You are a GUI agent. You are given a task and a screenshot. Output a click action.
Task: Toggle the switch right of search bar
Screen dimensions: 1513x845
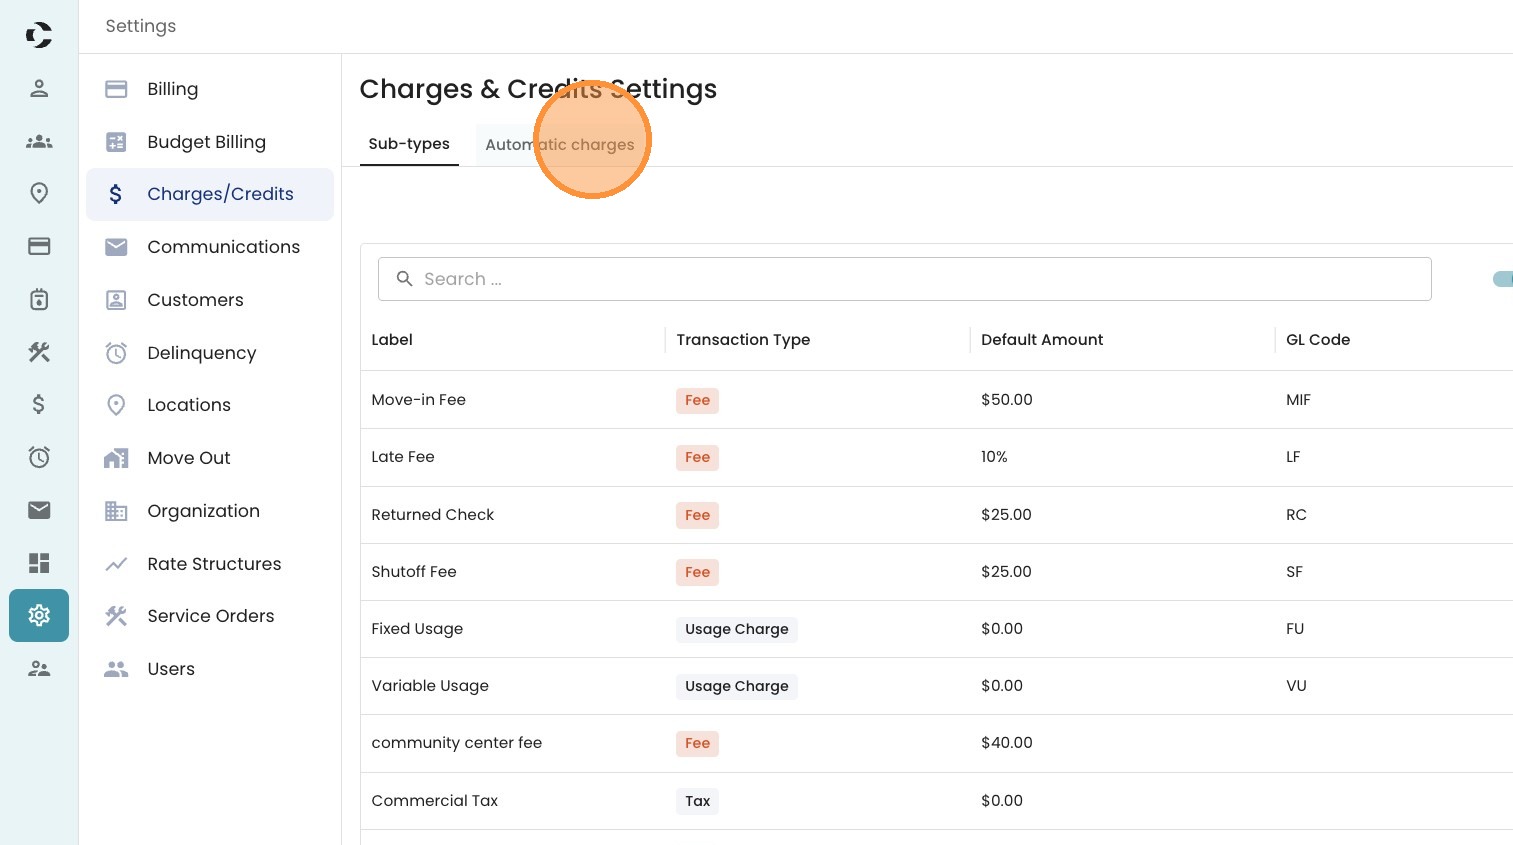click(1502, 279)
